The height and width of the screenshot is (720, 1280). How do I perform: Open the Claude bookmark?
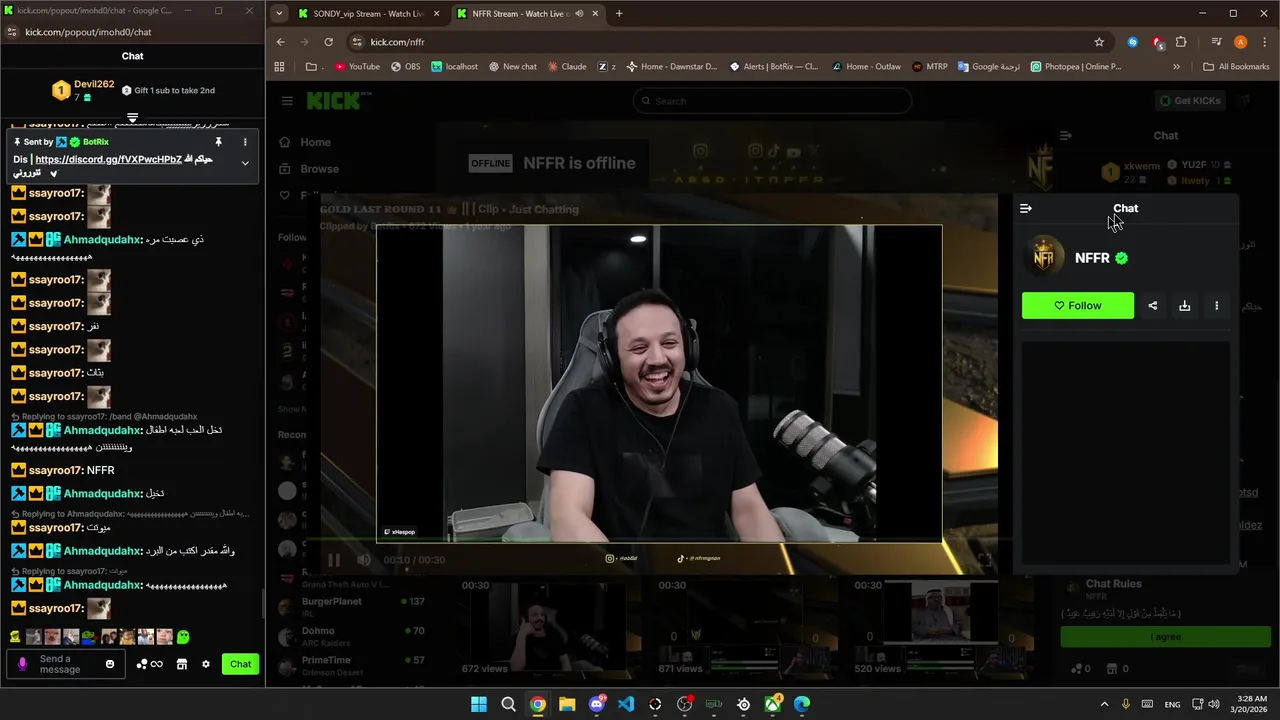click(x=566, y=67)
